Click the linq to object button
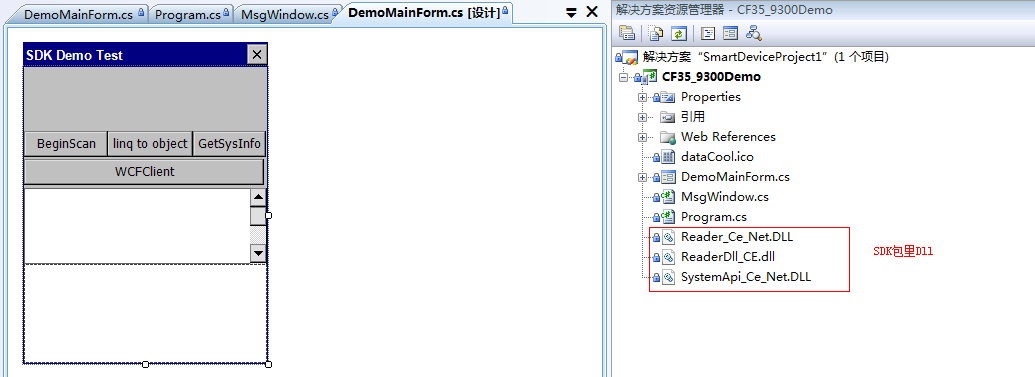 (150, 144)
